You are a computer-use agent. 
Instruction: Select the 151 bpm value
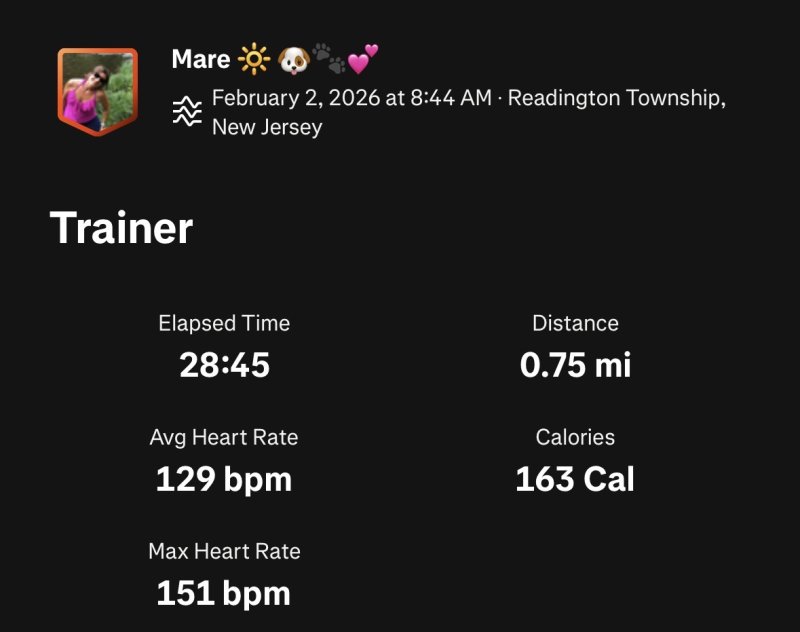point(224,594)
